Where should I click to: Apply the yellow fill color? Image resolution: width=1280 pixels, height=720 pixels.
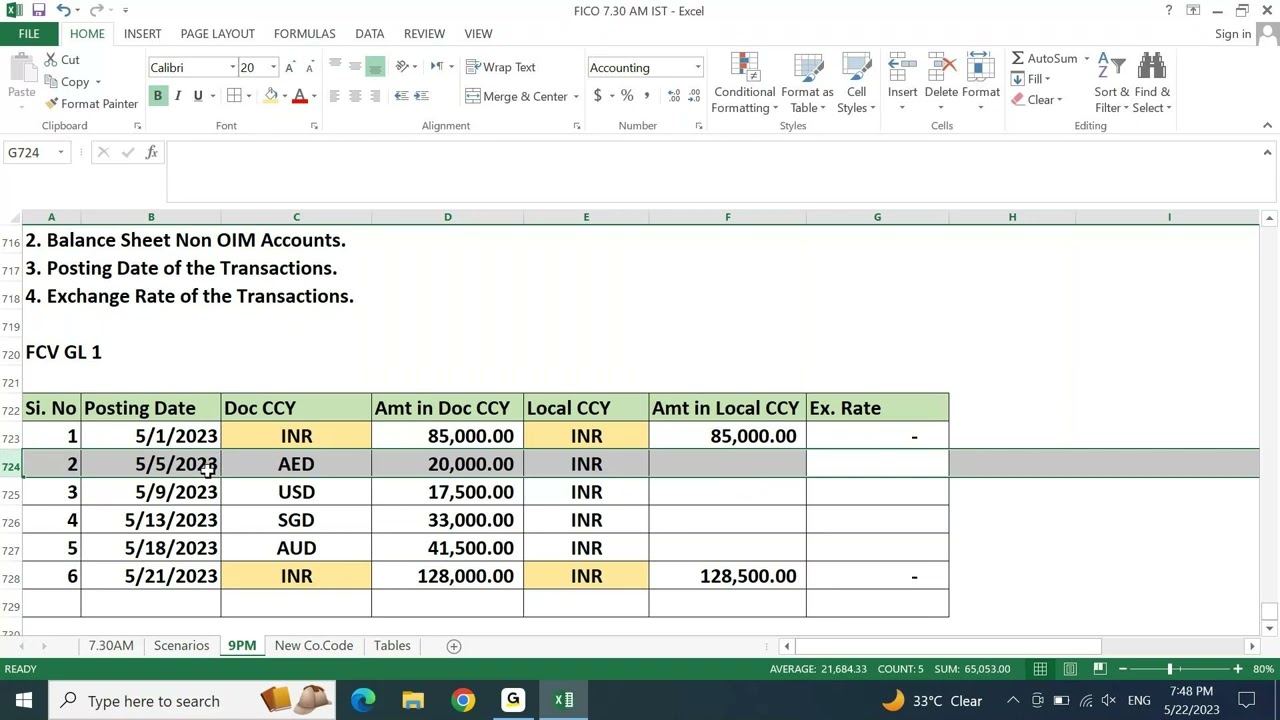click(x=271, y=96)
